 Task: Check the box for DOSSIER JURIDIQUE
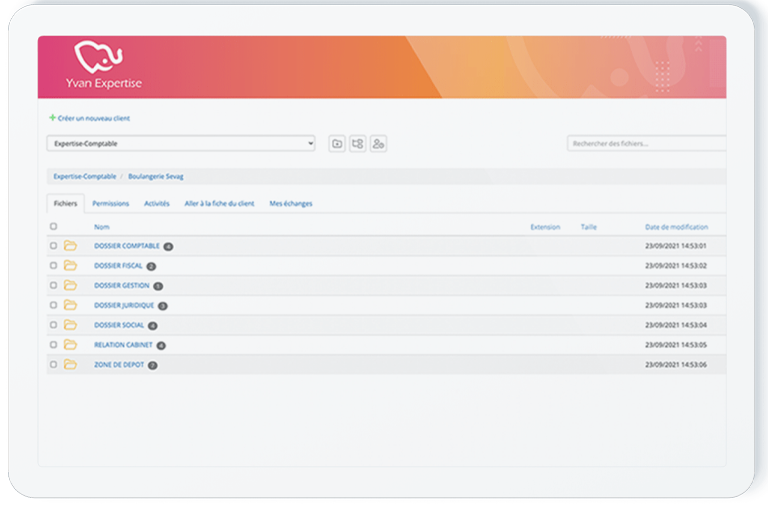click(53, 305)
